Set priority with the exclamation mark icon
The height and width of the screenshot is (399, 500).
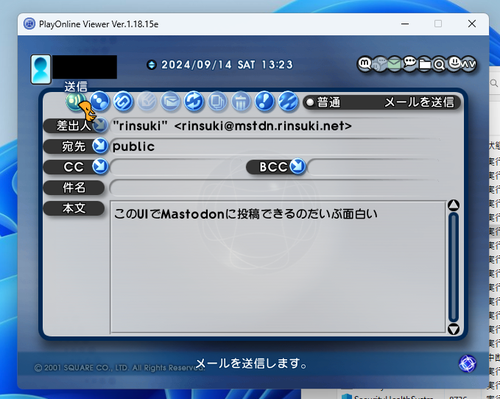coord(265,101)
